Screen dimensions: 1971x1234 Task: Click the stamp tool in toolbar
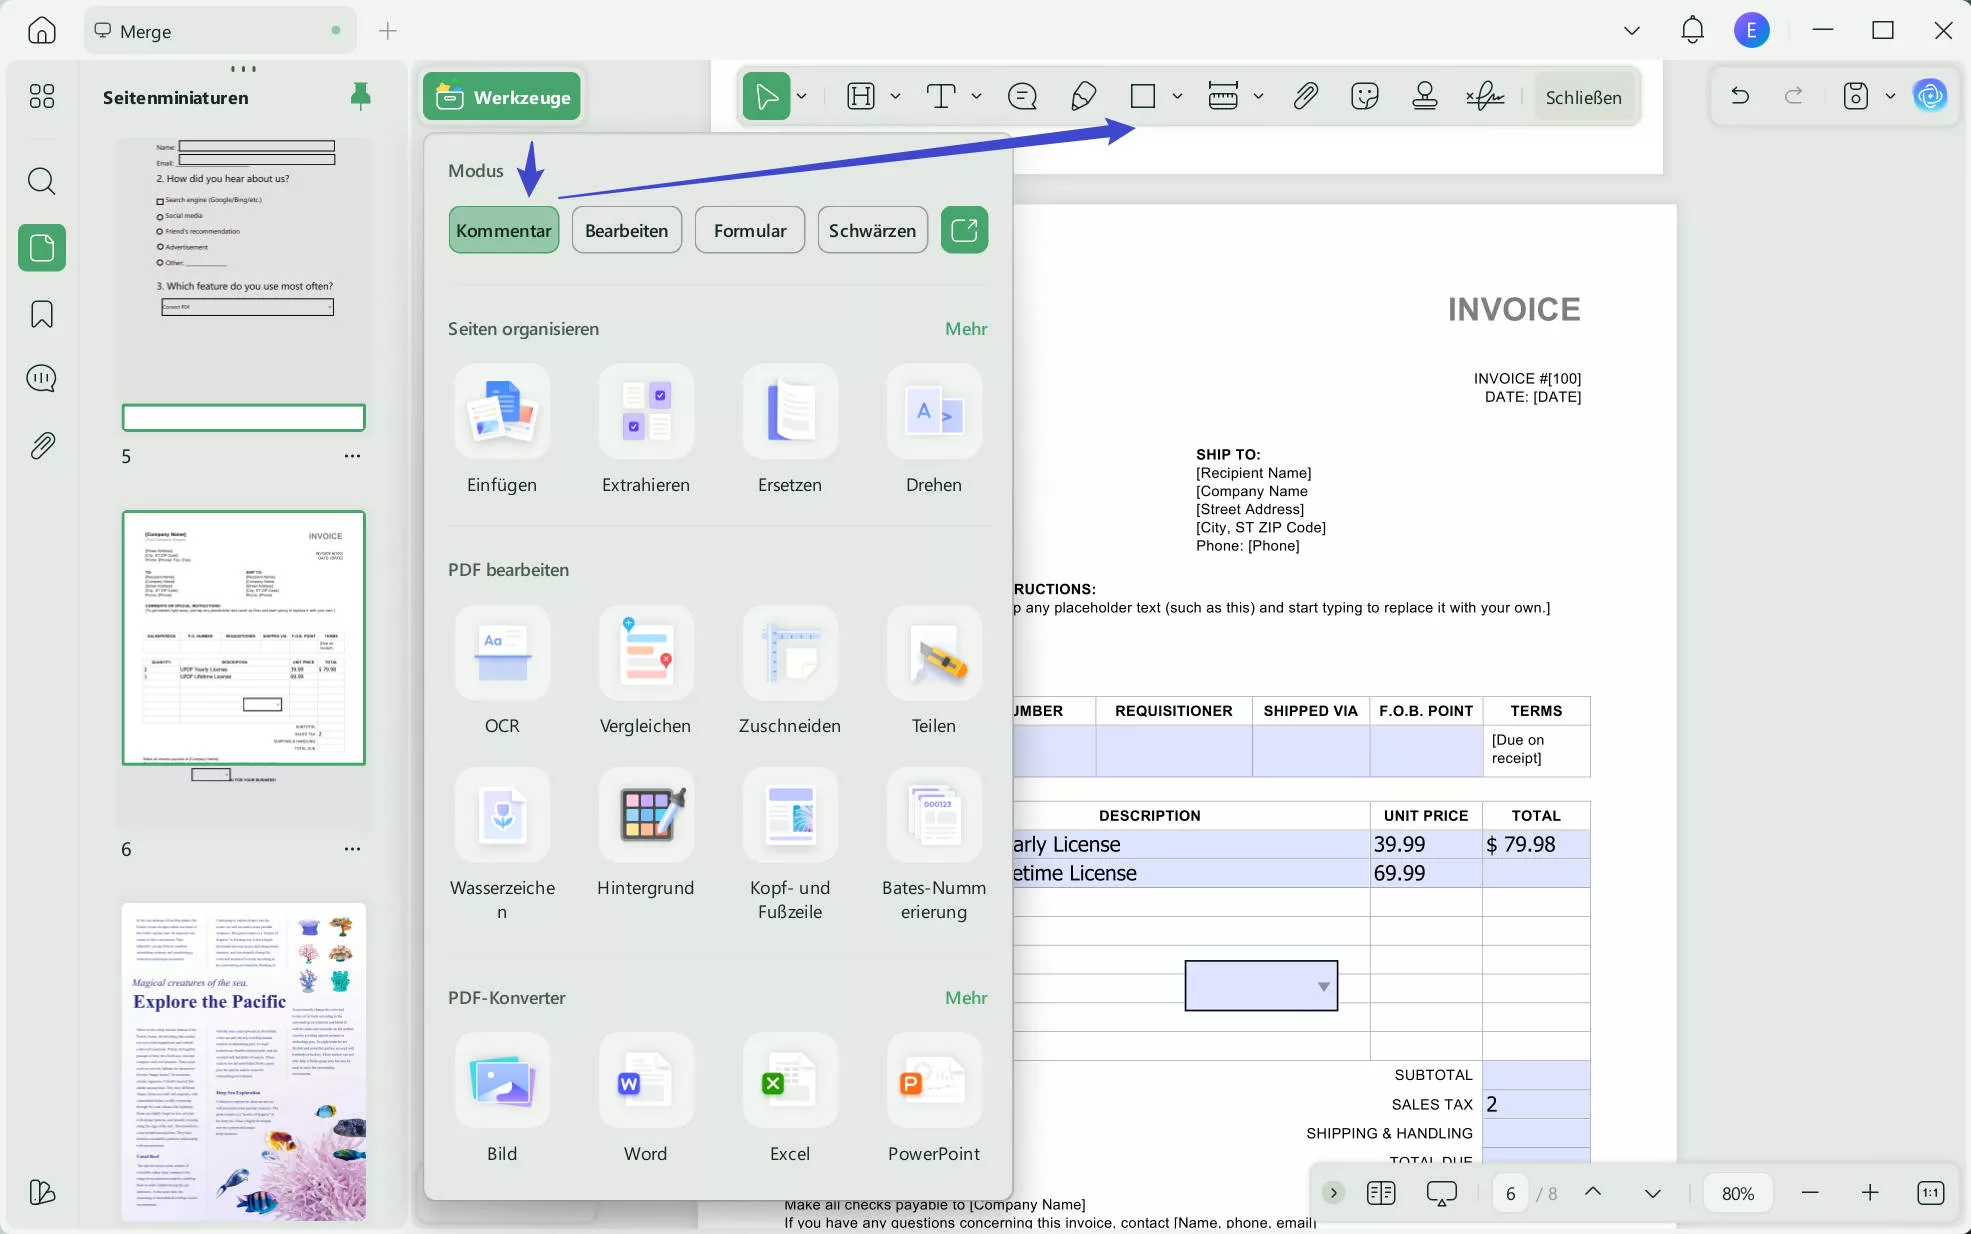coord(1424,96)
